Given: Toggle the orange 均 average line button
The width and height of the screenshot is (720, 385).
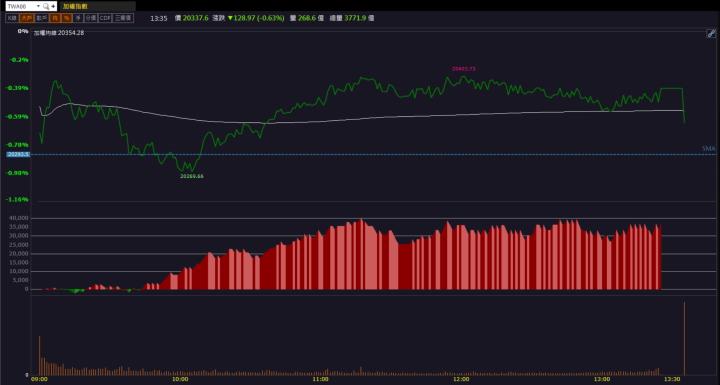Looking at the screenshot, I should pos(55,18).
